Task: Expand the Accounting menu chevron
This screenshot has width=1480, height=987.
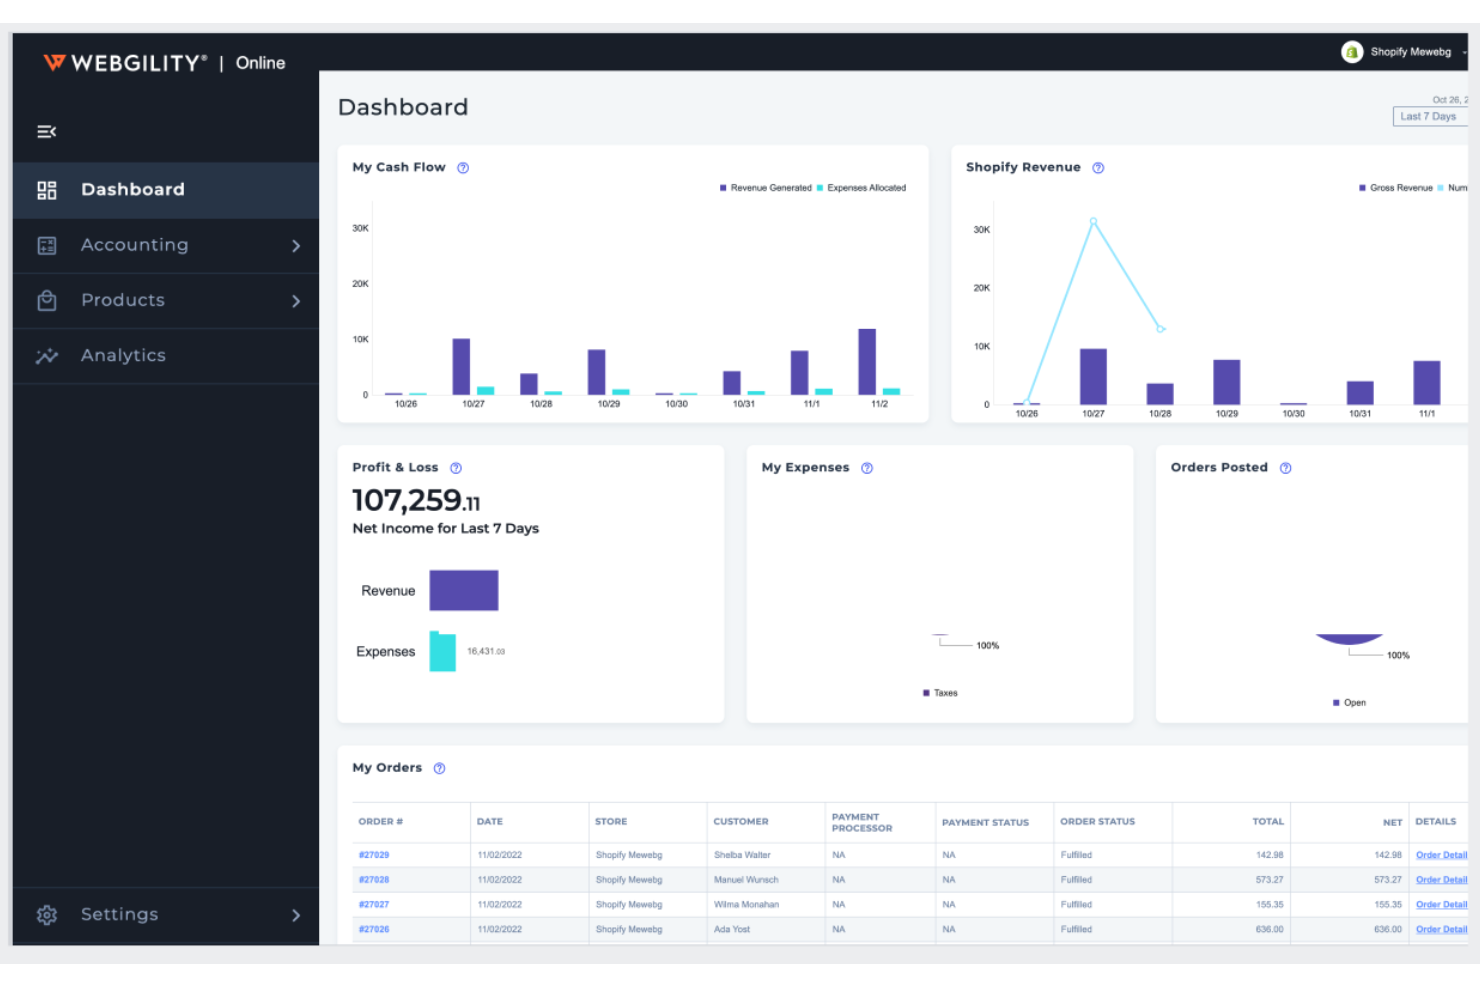Action: click(x=296, y=246)
